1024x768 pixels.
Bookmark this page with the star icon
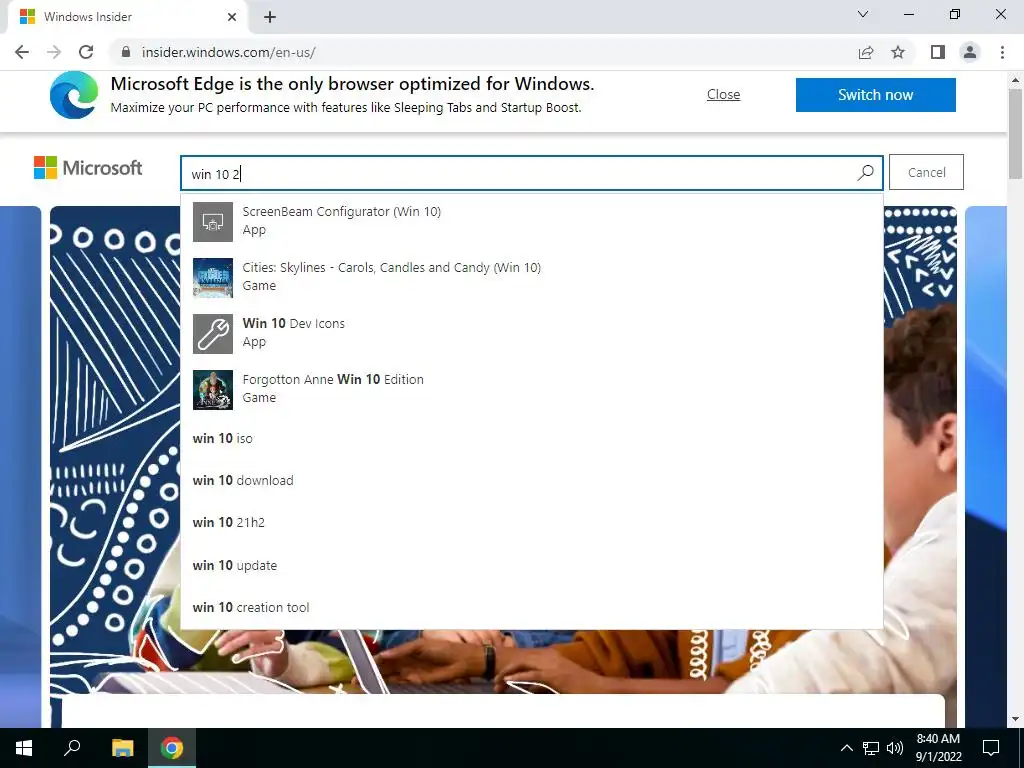(x=898, y=52)
